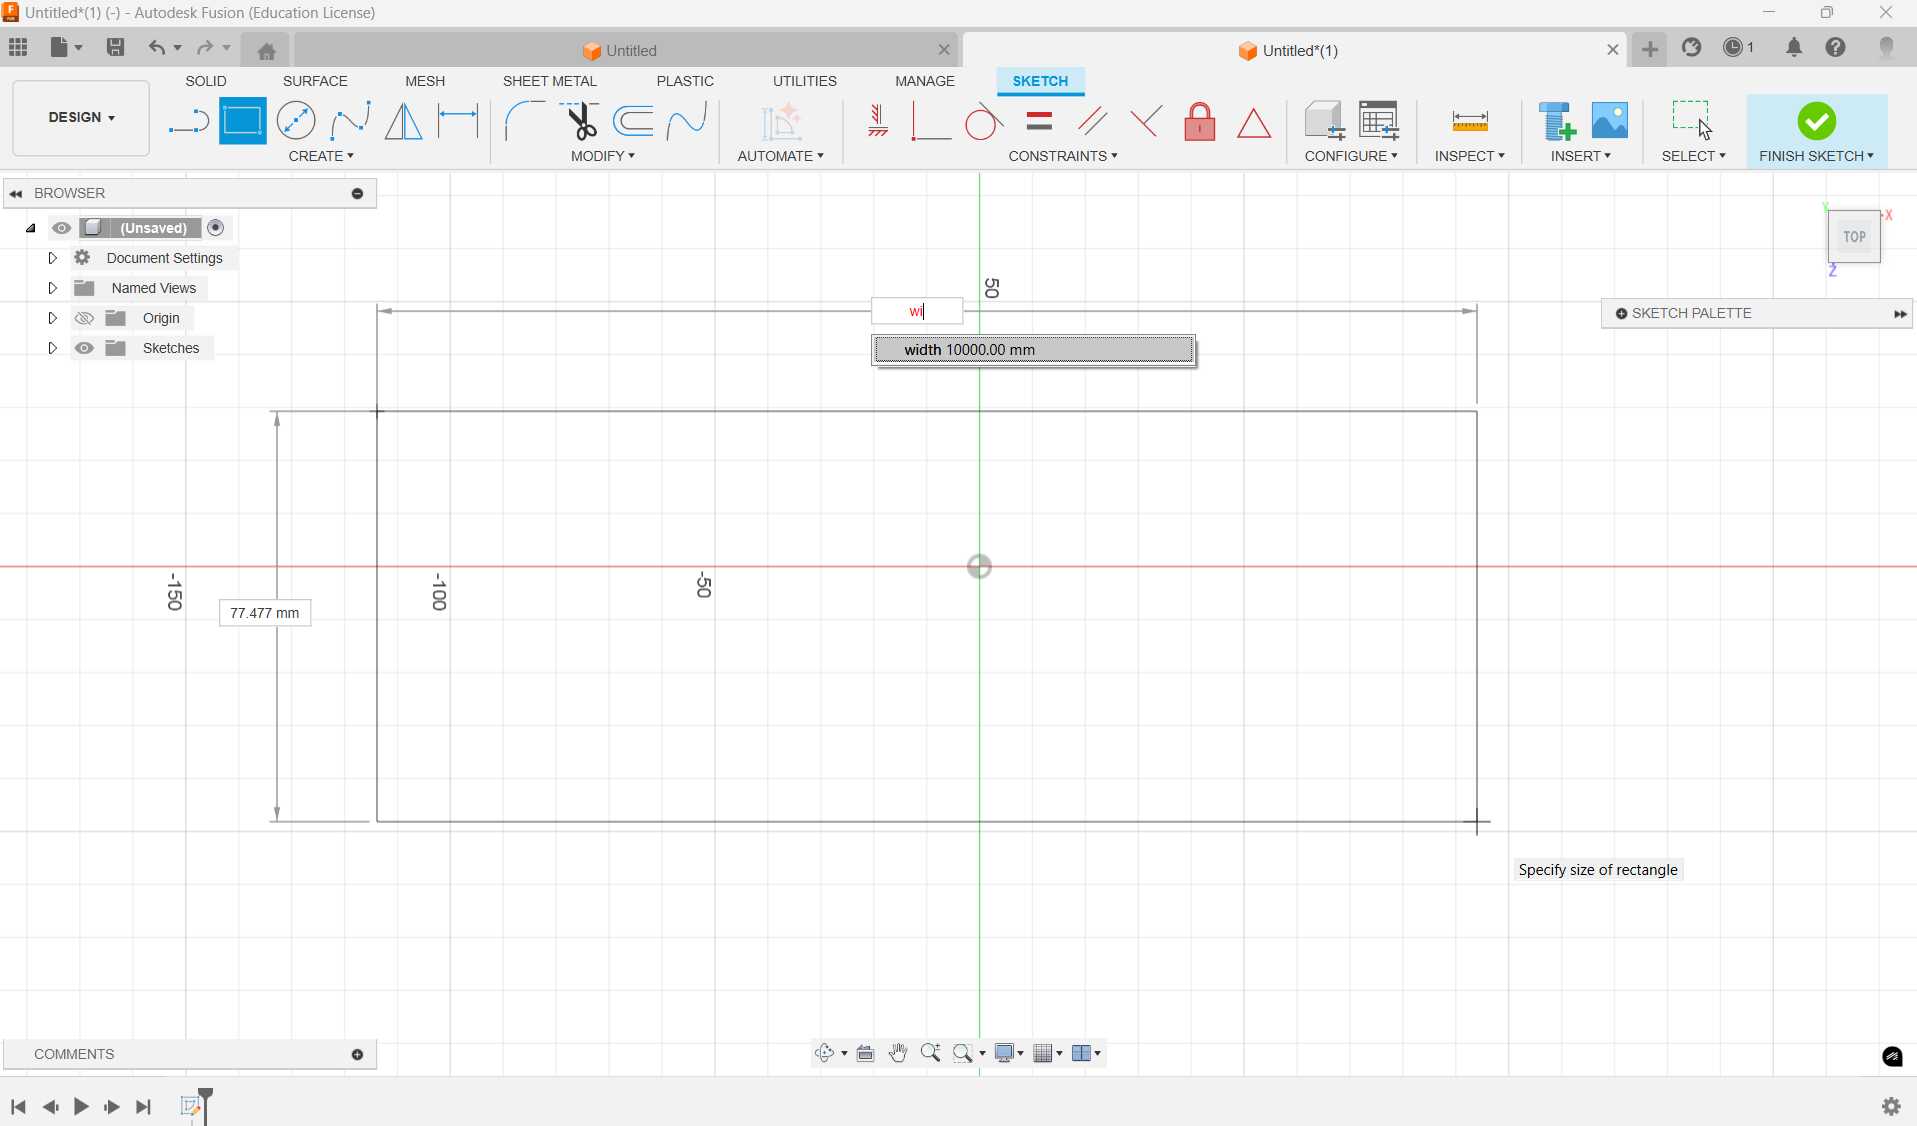Screen dimensions: 1917x1126
Task: Expand the SKETCH PALETTE panel
Action: [x=1899, y=314]
